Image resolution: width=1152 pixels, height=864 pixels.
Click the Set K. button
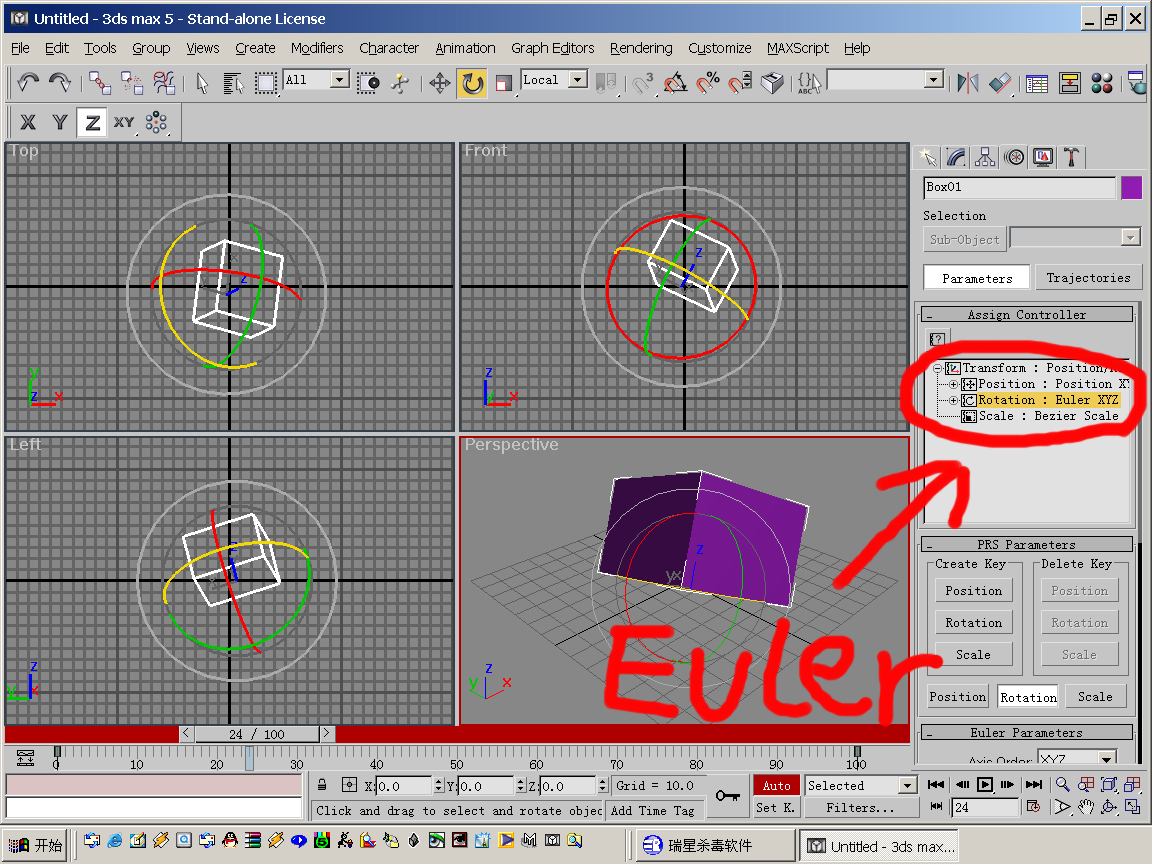776,807
